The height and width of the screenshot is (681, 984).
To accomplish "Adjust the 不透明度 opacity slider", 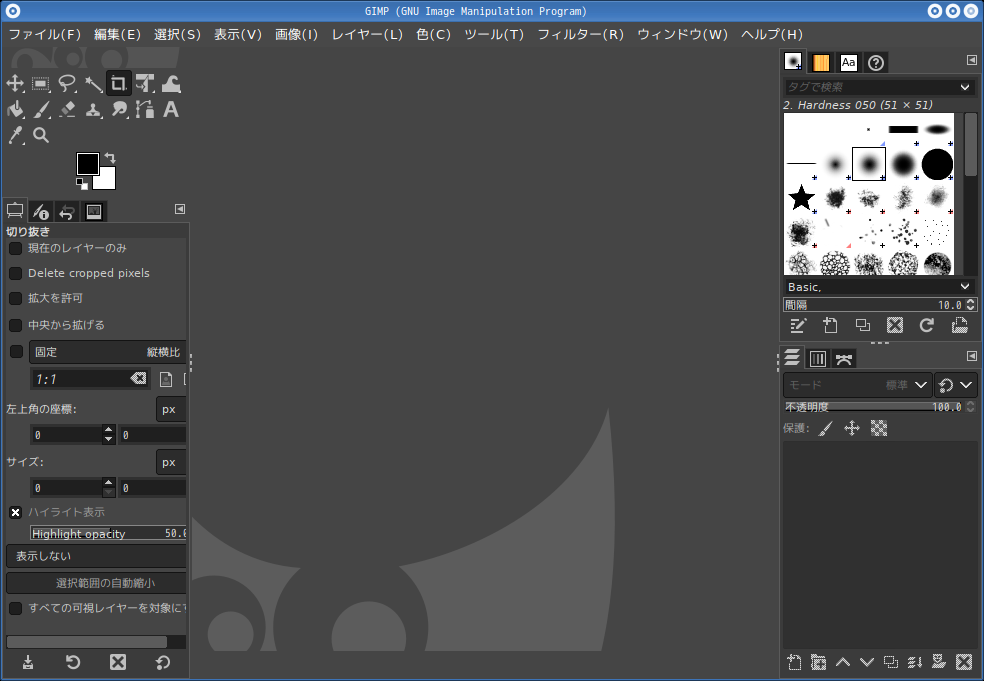I will click(874, 407).
